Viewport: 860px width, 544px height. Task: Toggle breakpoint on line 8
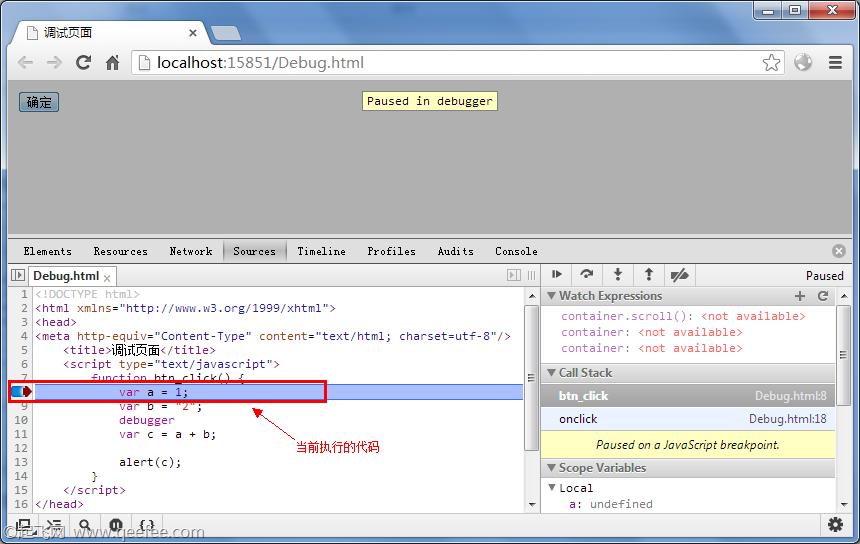coord(22,392)
